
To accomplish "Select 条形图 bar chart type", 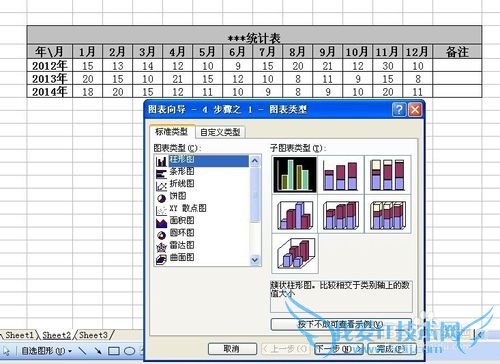I will [x=202, y=172].
